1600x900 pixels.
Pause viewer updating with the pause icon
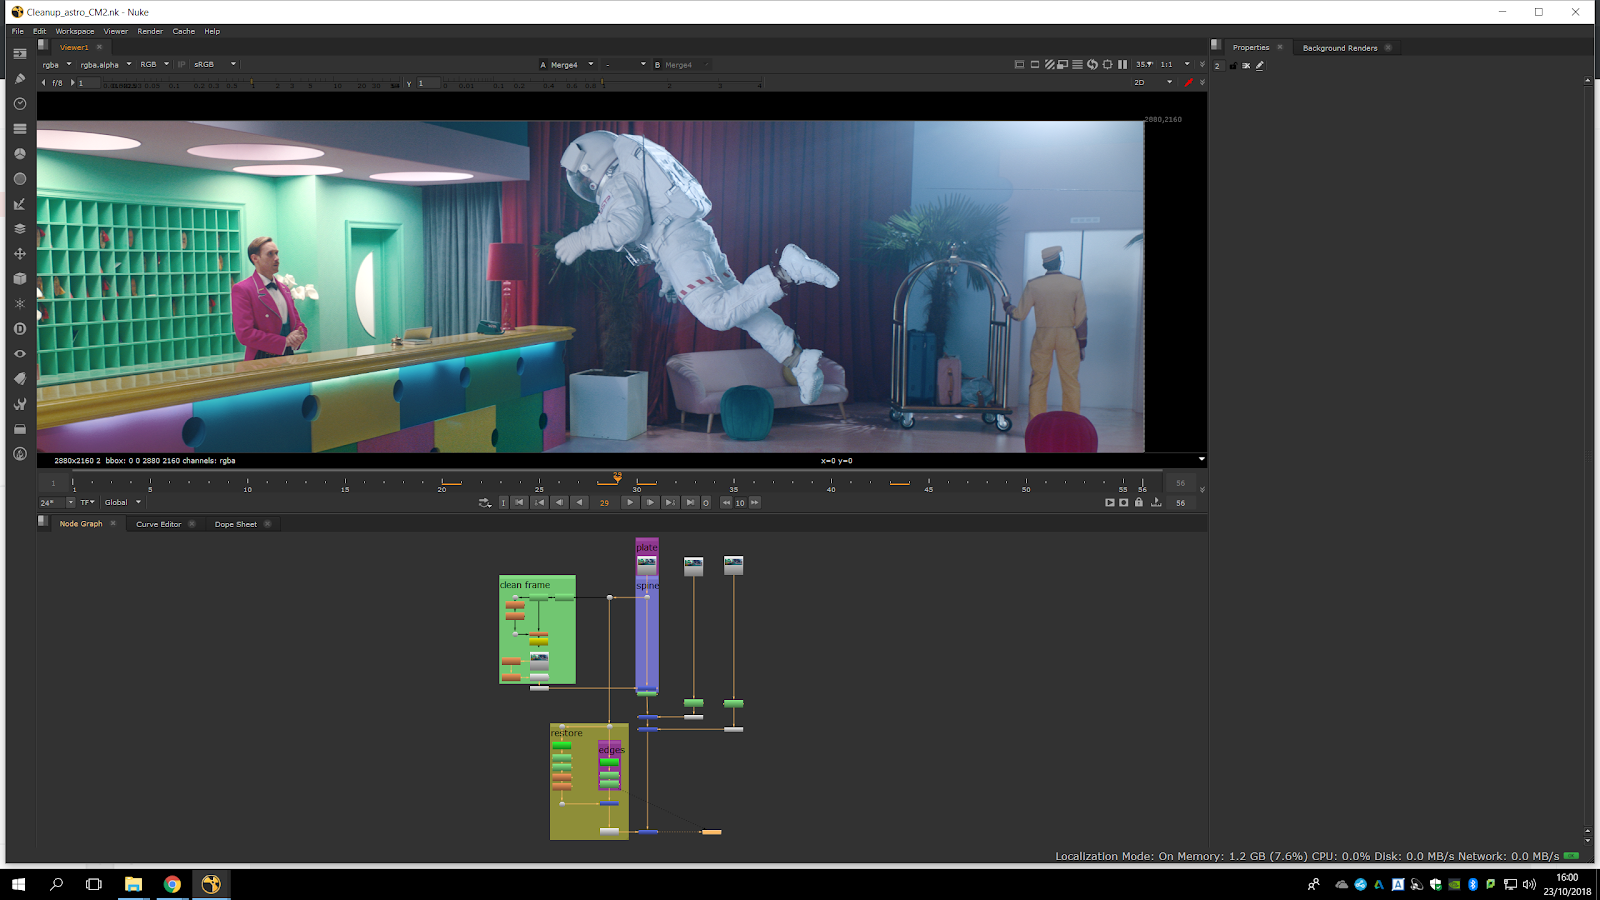coord(1122,65)
